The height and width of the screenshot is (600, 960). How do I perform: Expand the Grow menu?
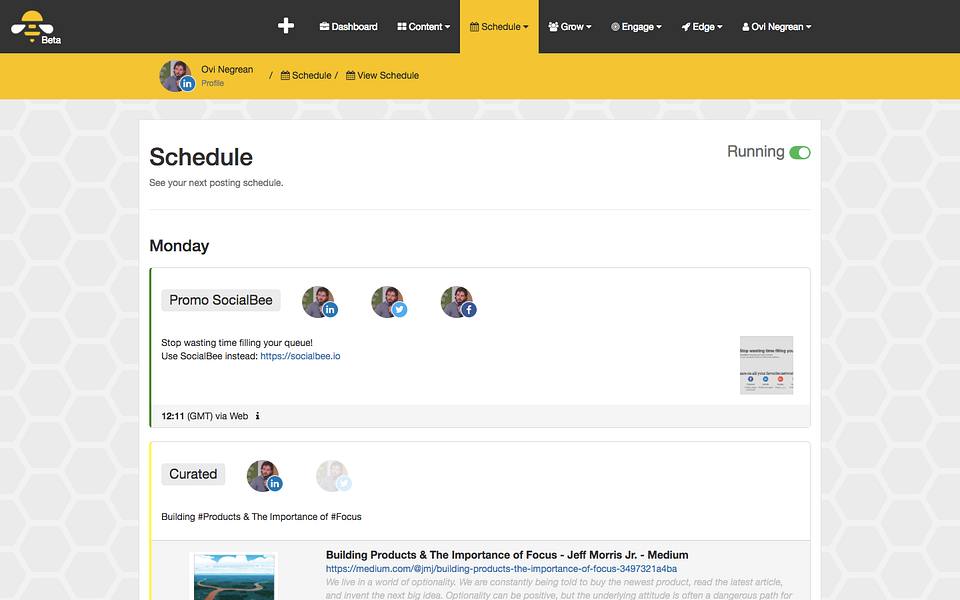(570, 26)
